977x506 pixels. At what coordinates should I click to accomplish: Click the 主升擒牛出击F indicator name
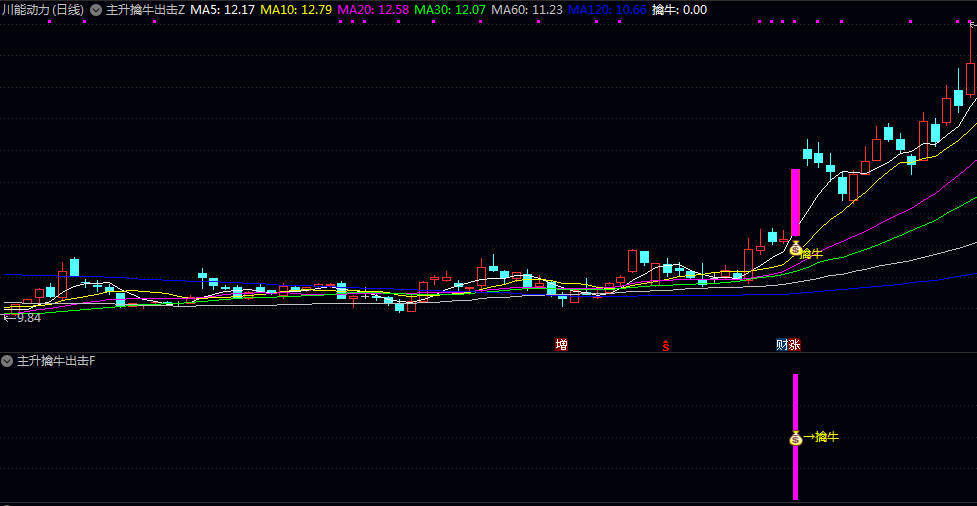tap(56, 361)
